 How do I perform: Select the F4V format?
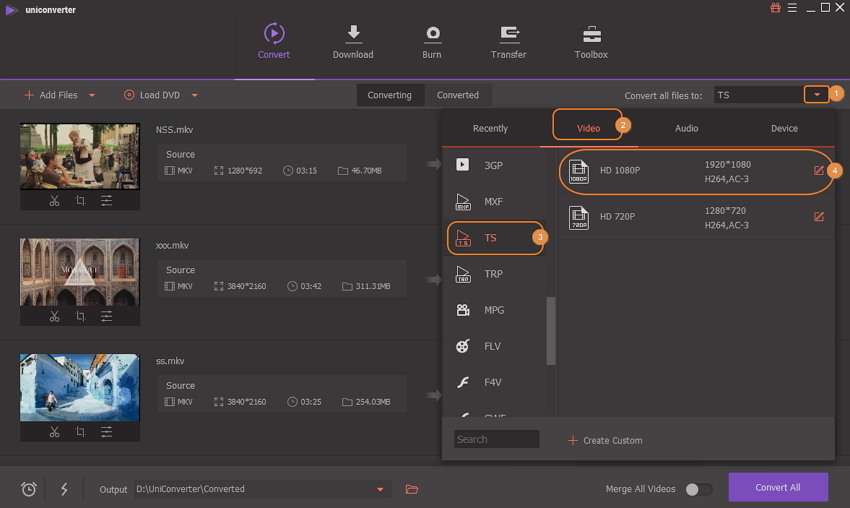tap(493, 382)
